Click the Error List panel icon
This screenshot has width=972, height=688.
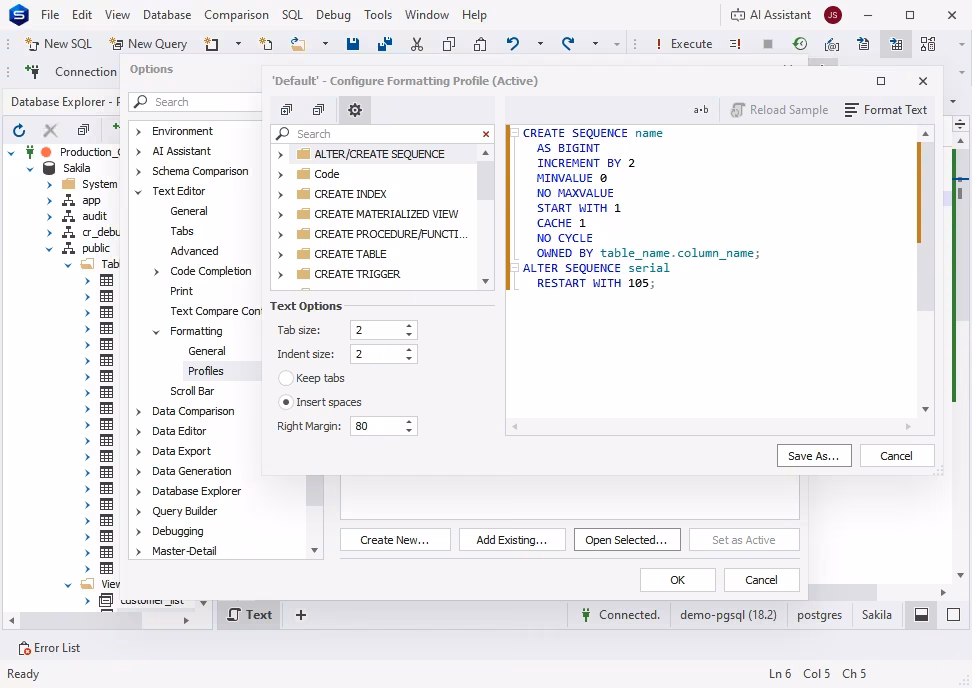click(25, 648)
